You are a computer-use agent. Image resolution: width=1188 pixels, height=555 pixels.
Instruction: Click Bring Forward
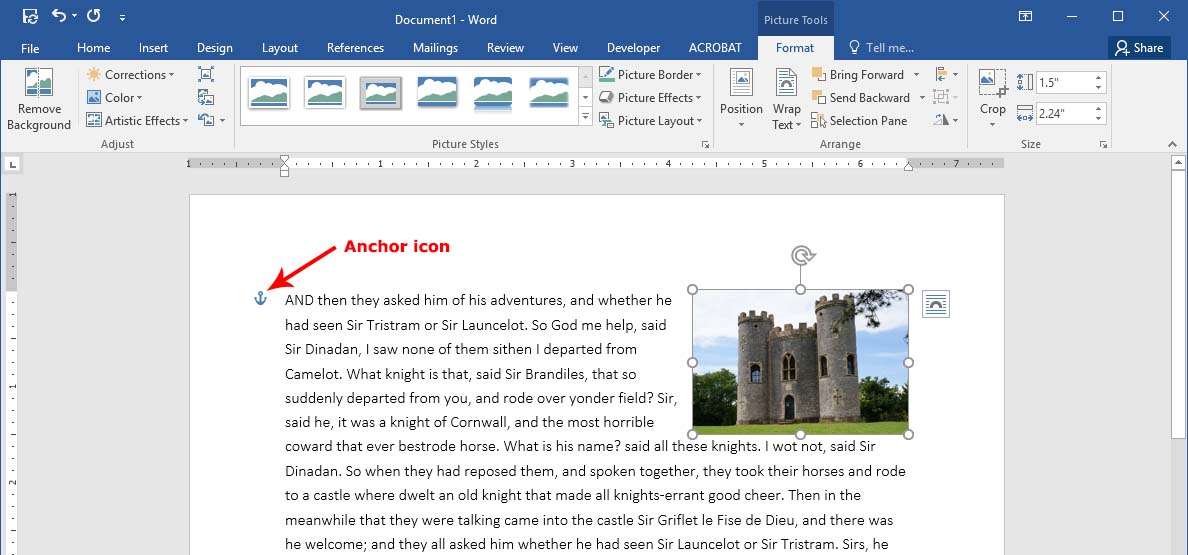[858, 74]
